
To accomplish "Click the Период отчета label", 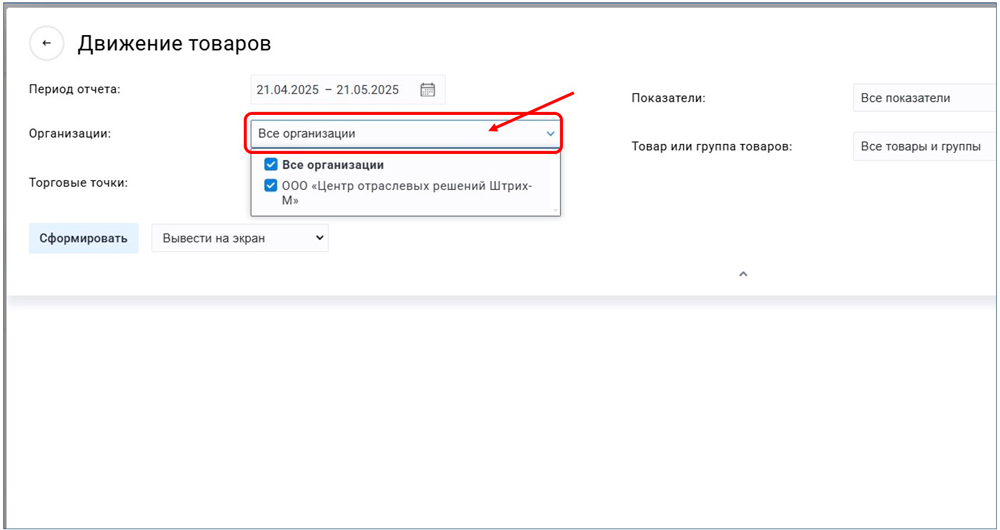I will click(75, 89).
